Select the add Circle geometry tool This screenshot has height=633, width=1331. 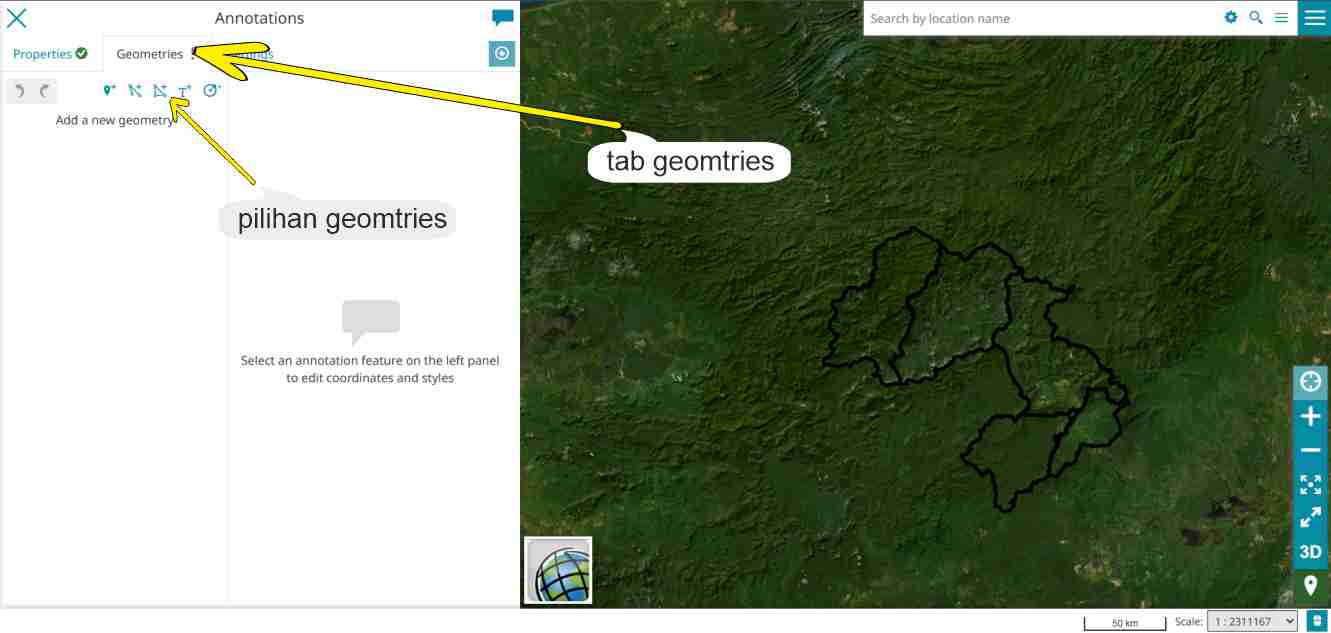coord(211,91)
